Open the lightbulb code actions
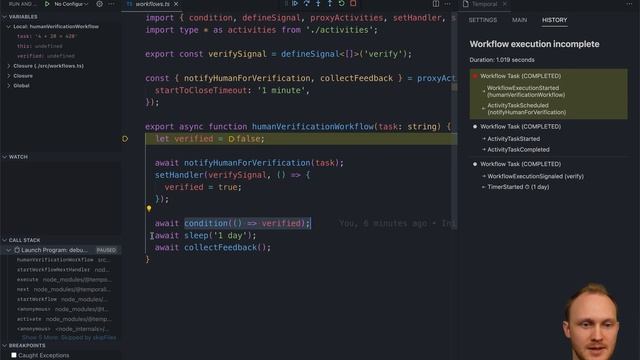Image resolution: width=640 pixels, height=360 pixels. (149, 209)
